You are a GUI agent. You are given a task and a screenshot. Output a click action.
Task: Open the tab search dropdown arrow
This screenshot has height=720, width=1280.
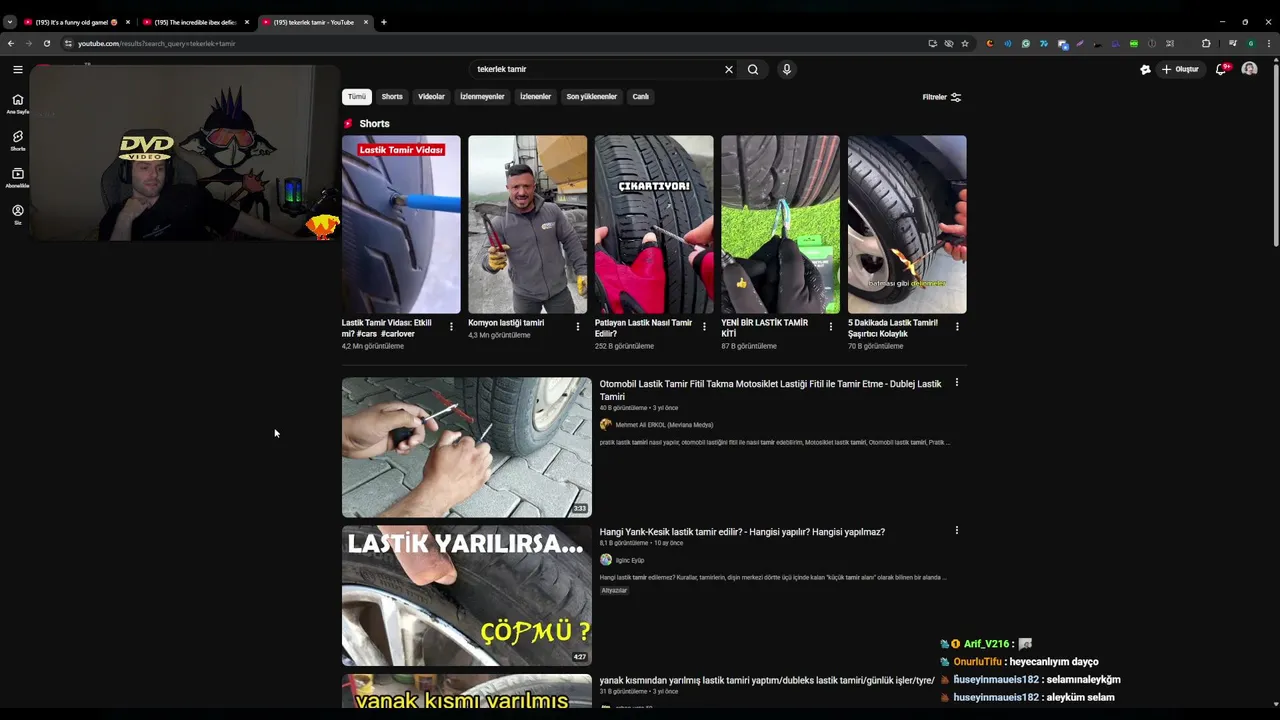tap(9, 22)
